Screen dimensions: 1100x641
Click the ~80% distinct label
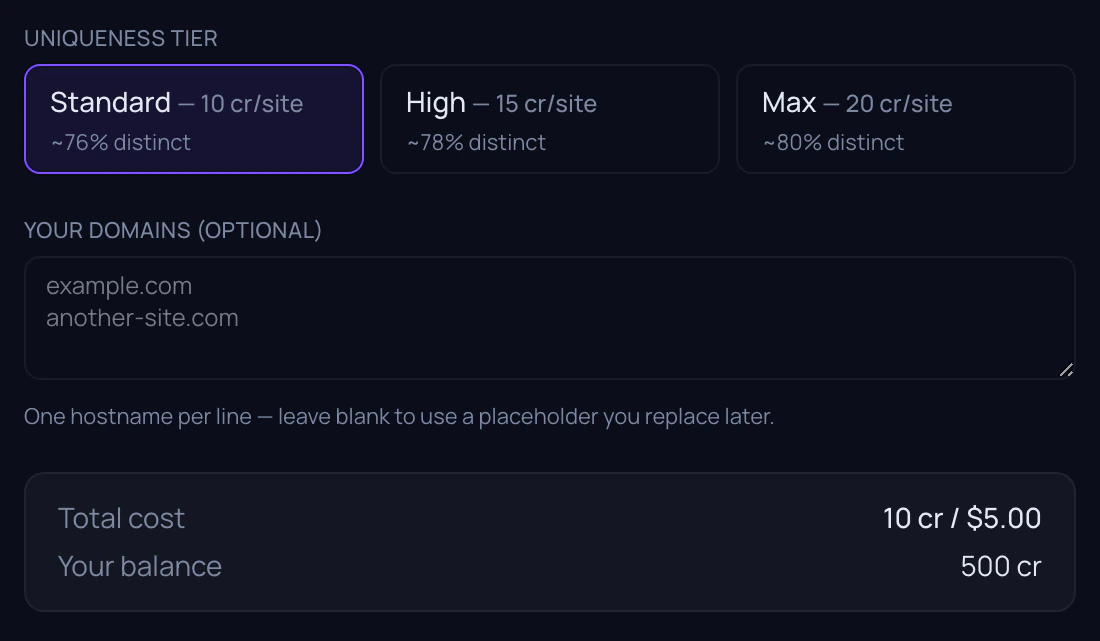pyautogui.click(x=833, y=142)
